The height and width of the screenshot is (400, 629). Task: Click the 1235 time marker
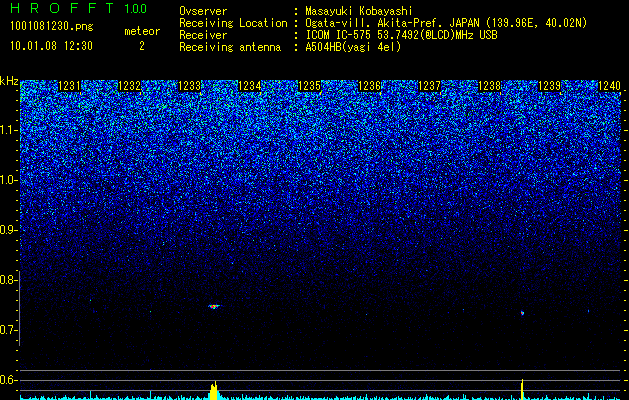[x=309, y=86]
